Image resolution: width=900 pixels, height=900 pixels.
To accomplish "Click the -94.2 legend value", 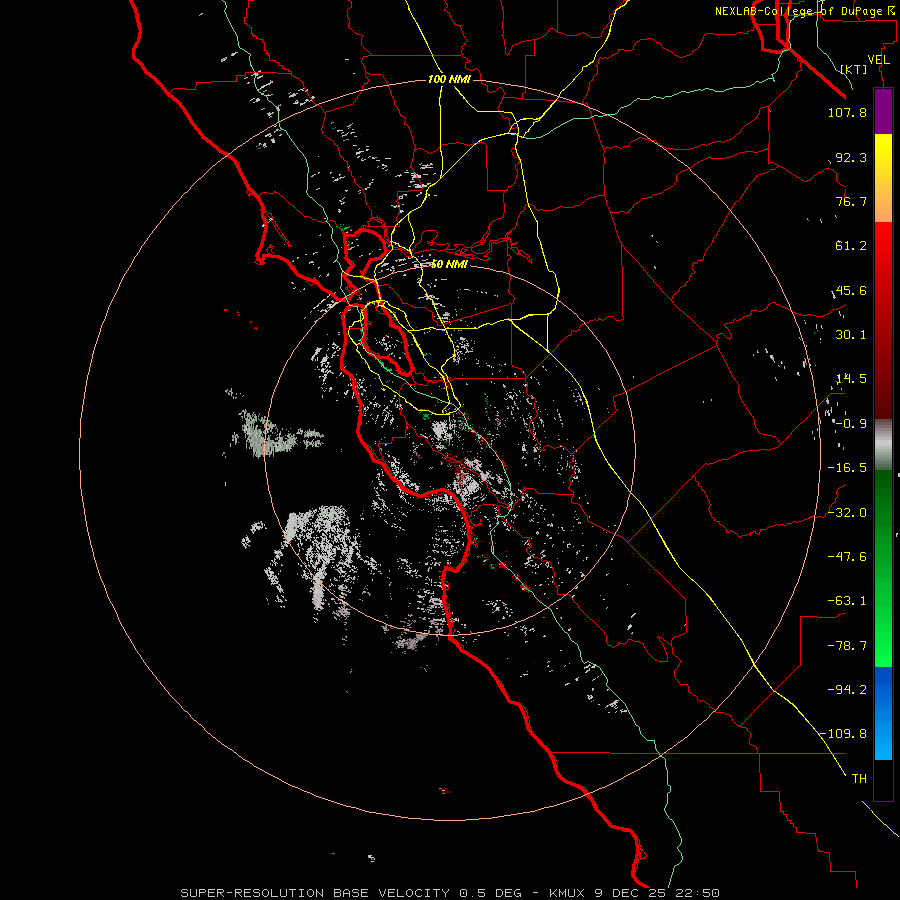I will [x=847, y=690].
